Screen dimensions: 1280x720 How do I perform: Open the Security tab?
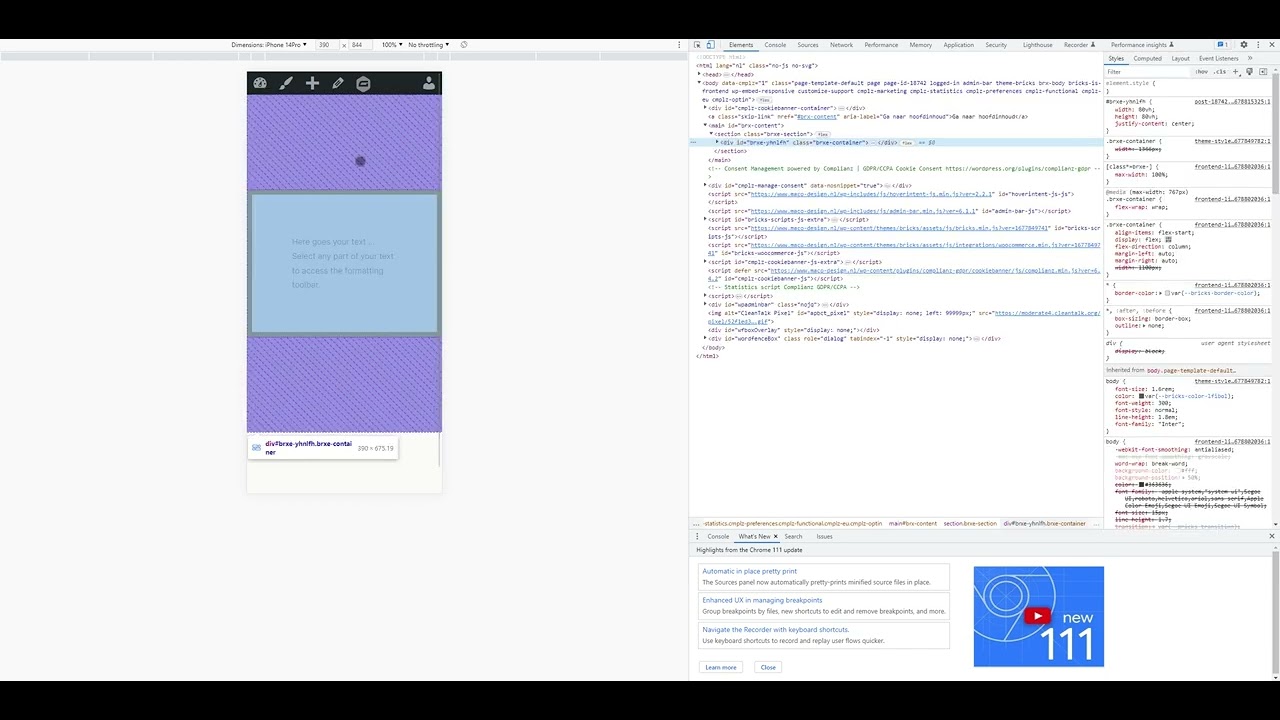tap(996, 45)
